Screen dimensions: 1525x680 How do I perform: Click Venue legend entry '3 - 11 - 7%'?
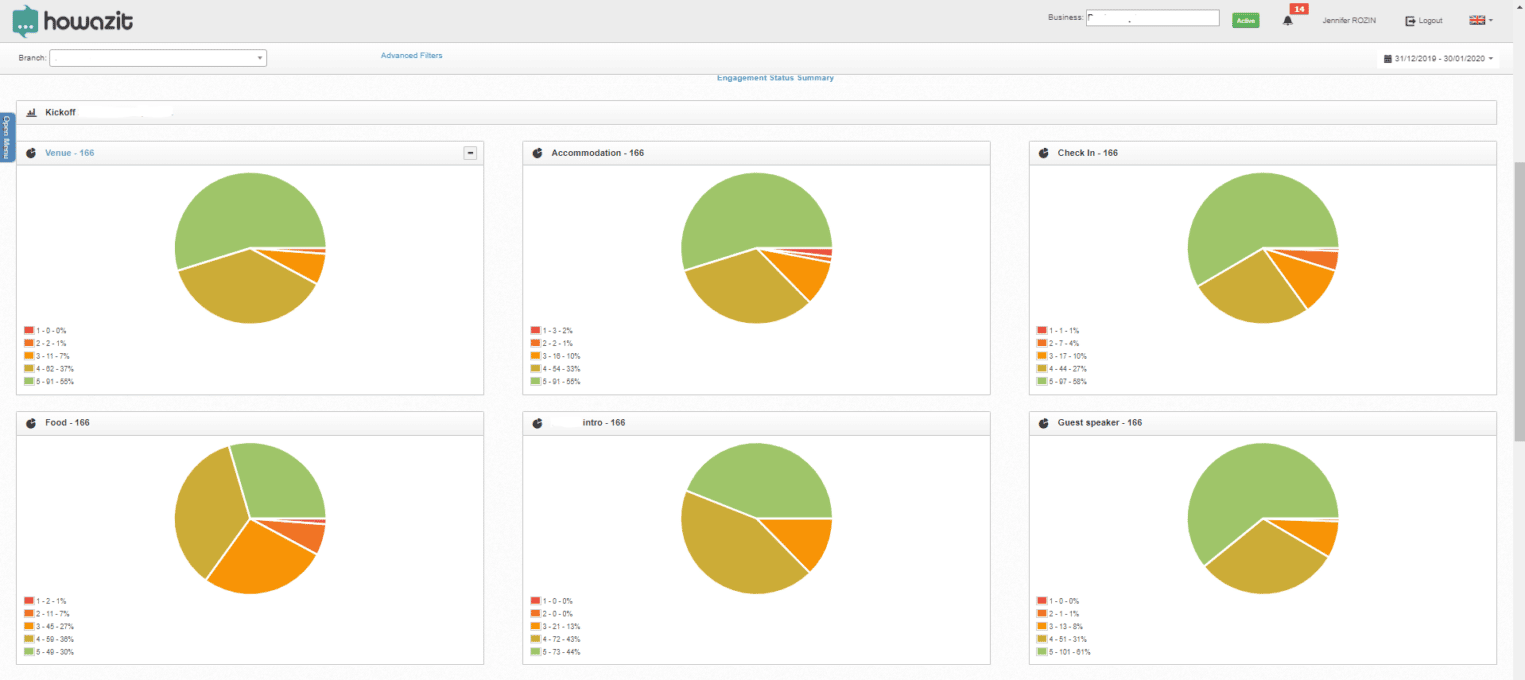point(47,356)
